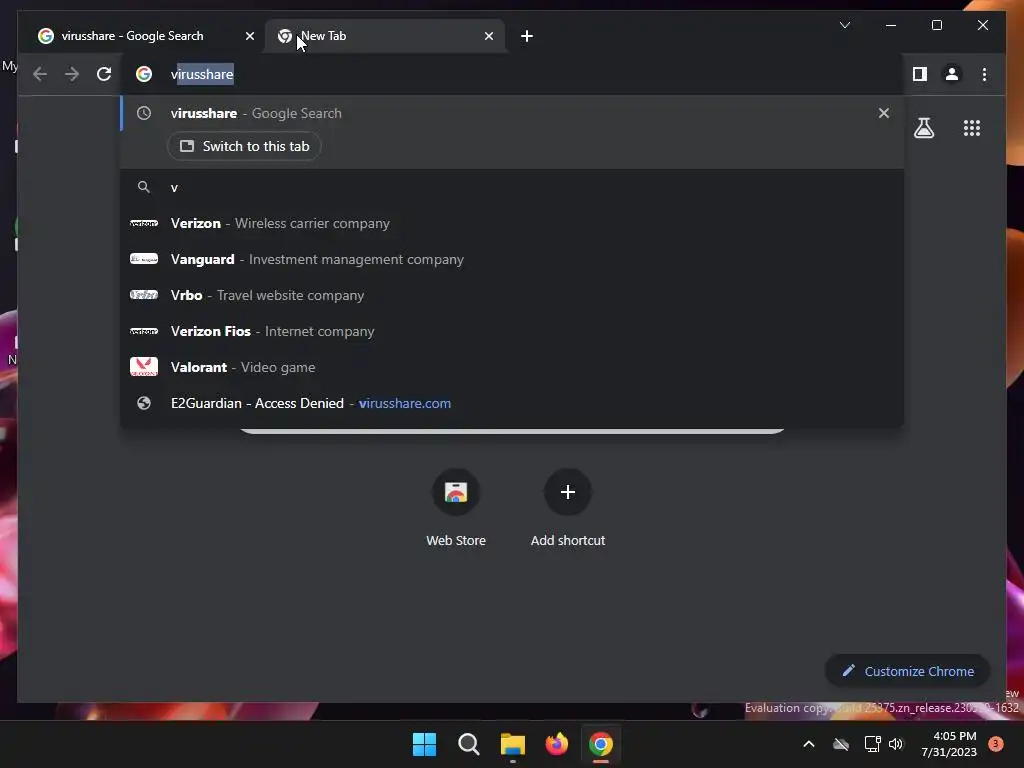
Task: Go forward to next page
Action: 72,74
